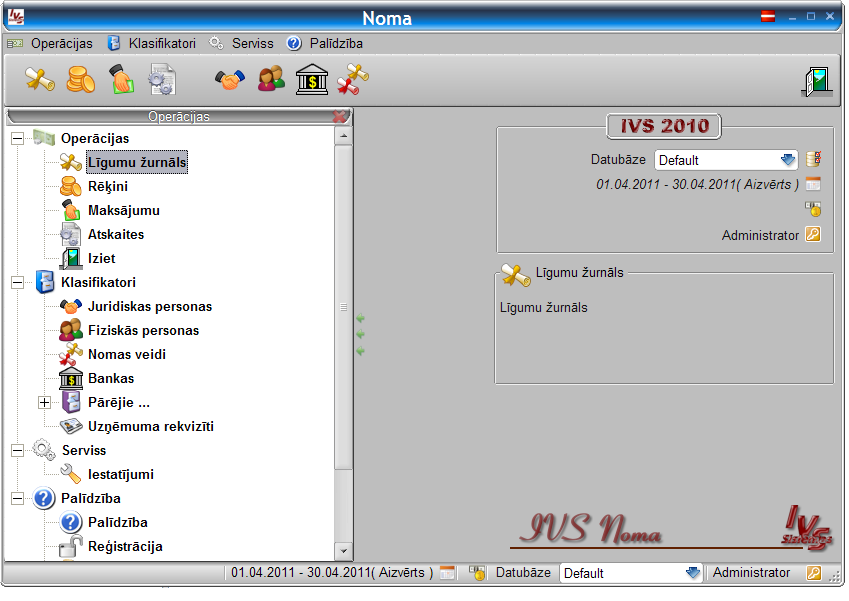Click the calendar icon in status bar
The width and height of the screenshot is (849, 601).
(447, 573)
